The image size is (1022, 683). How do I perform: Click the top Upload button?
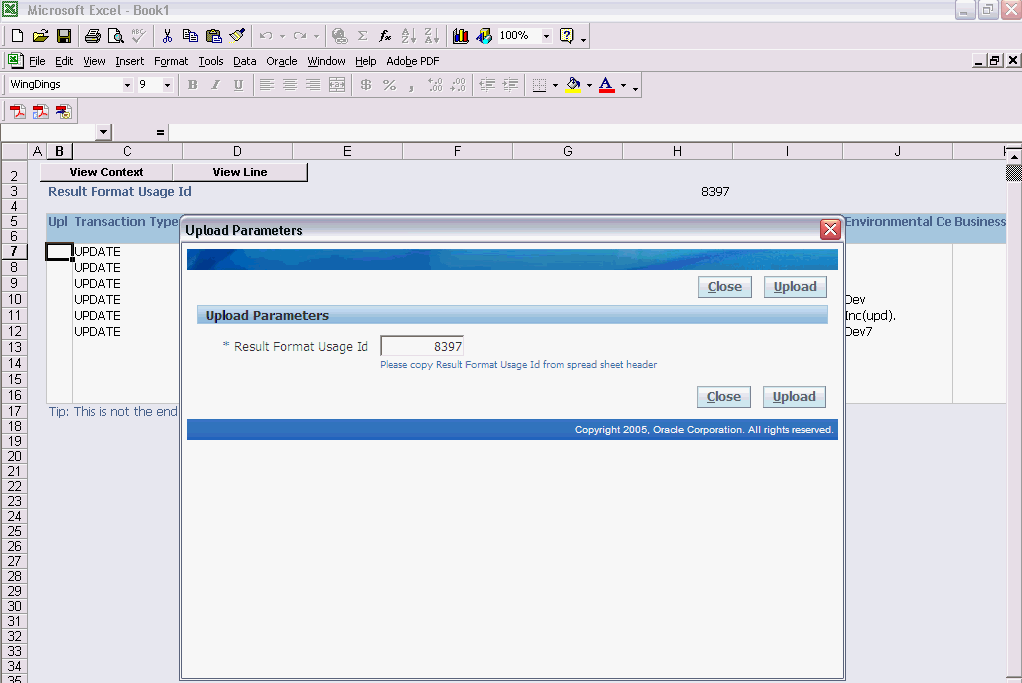point(795,287)
